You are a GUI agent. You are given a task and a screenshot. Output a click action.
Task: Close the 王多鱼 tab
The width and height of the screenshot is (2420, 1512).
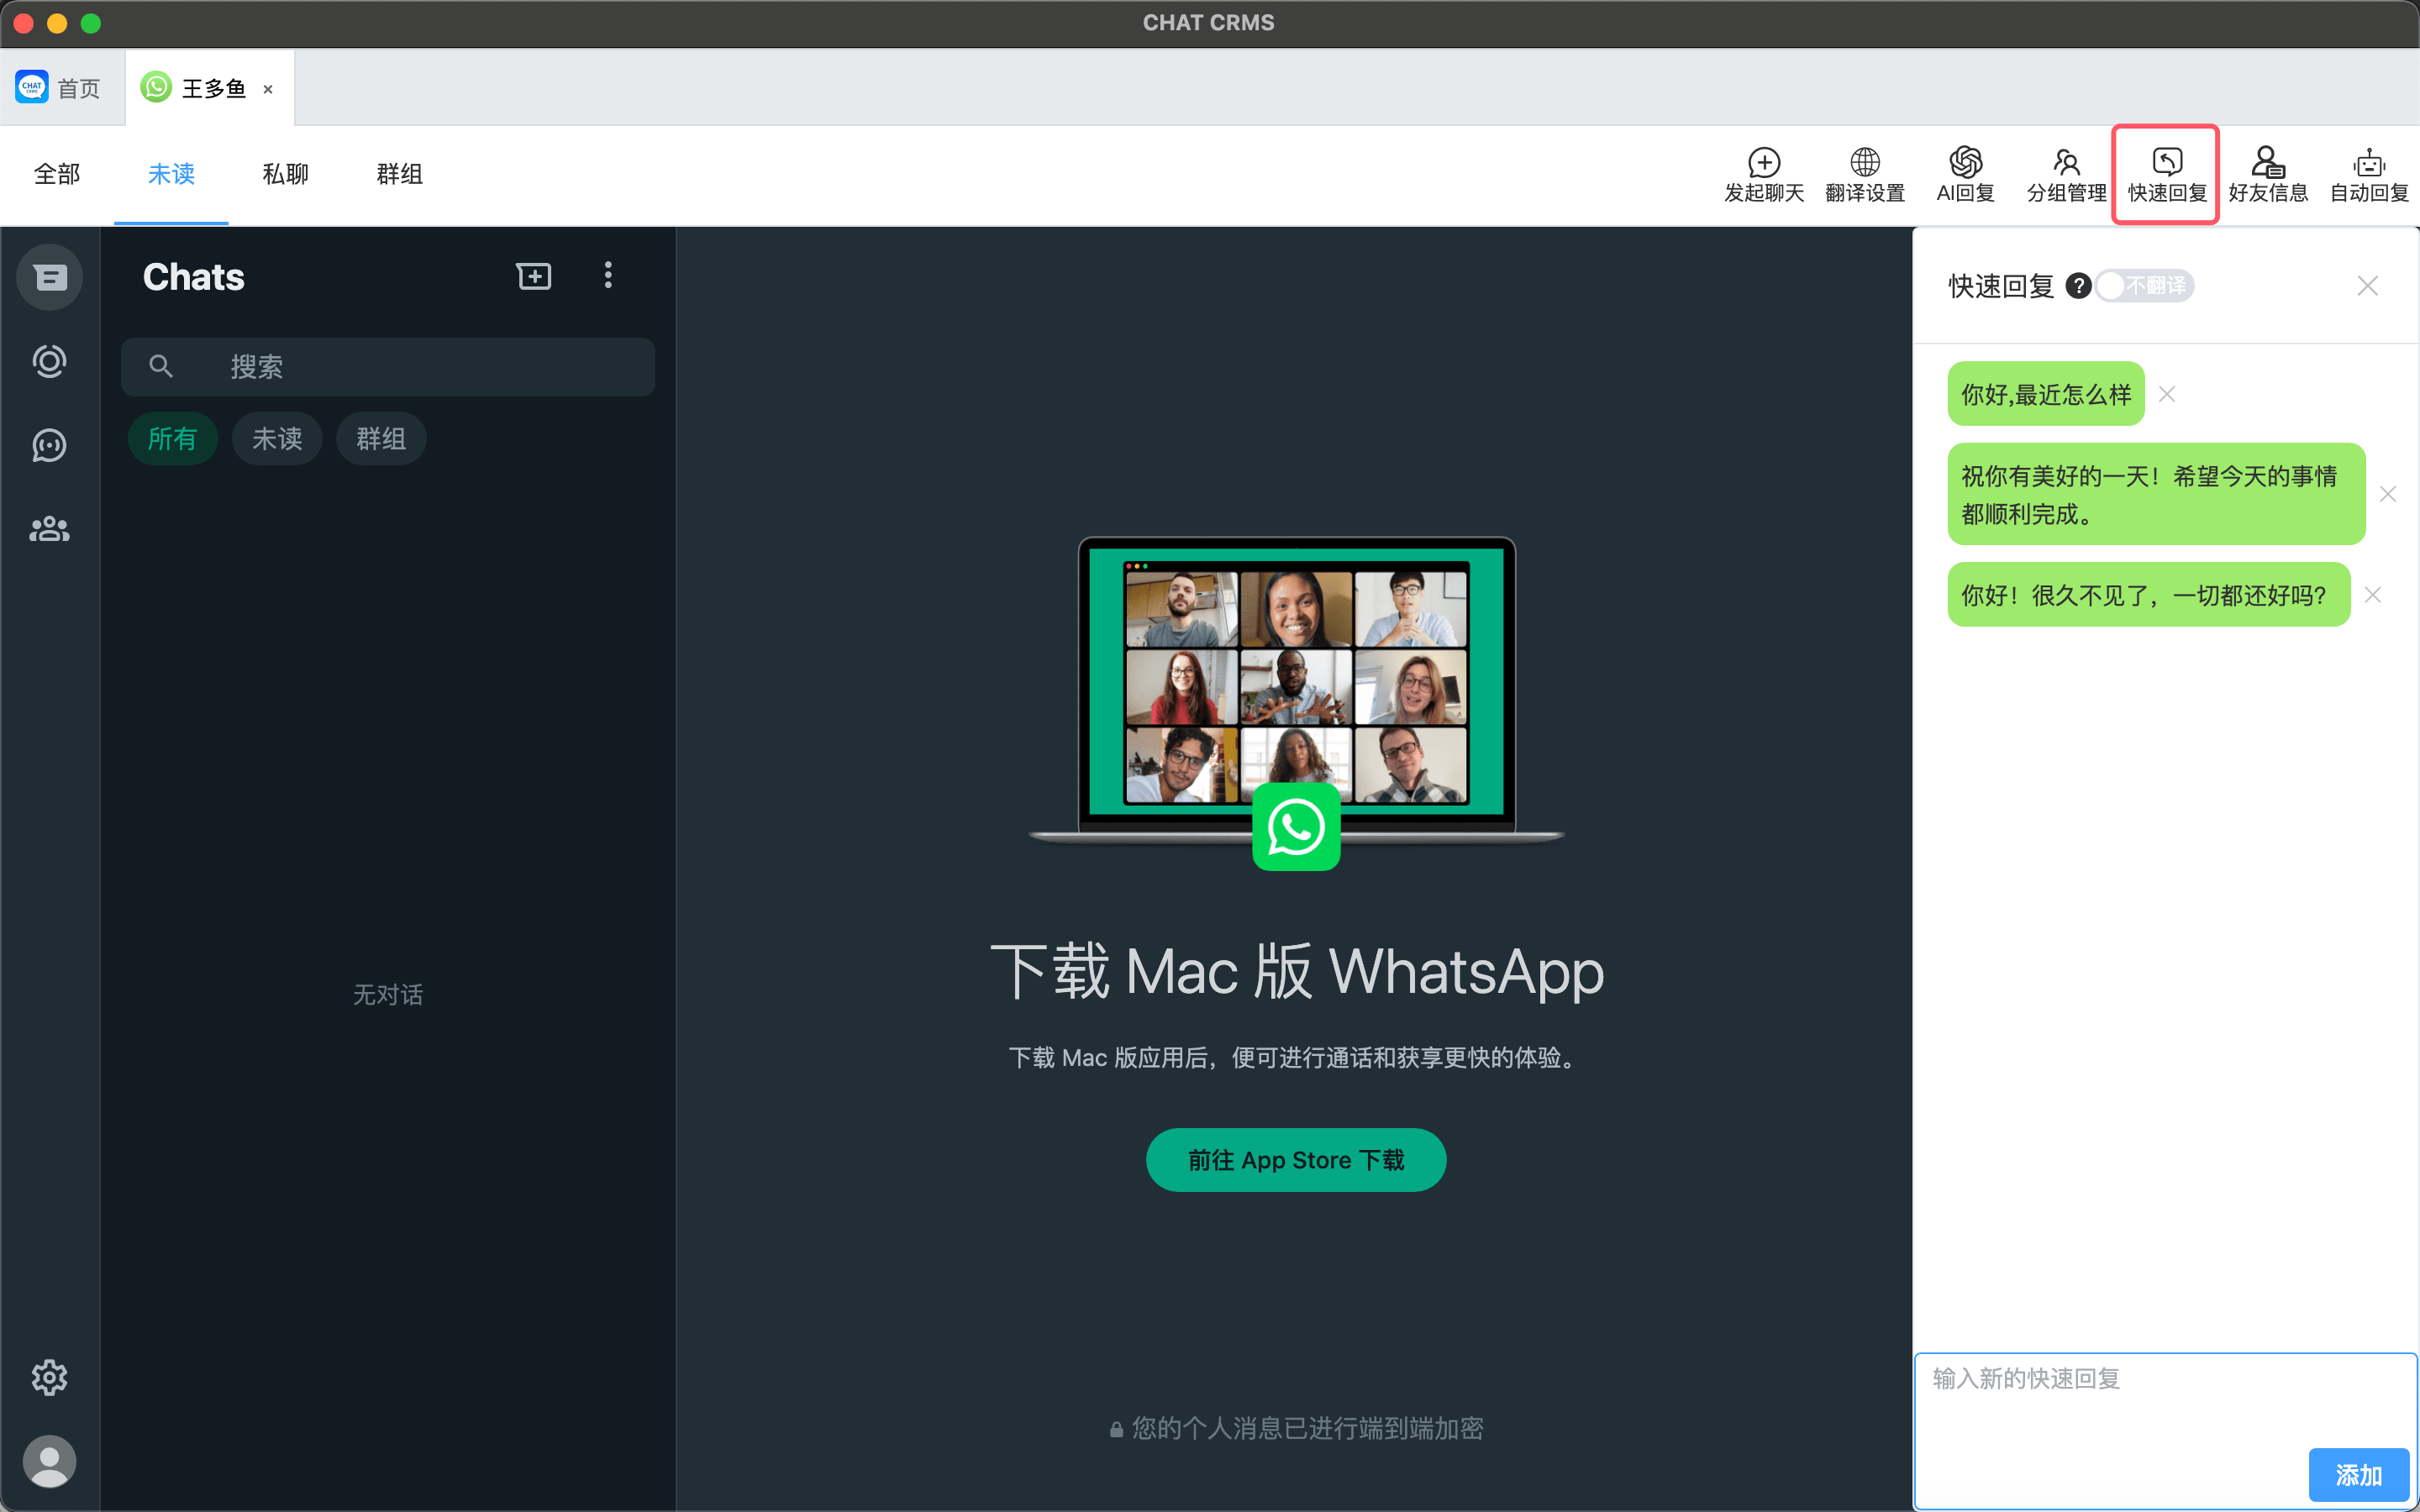[268, 89]
